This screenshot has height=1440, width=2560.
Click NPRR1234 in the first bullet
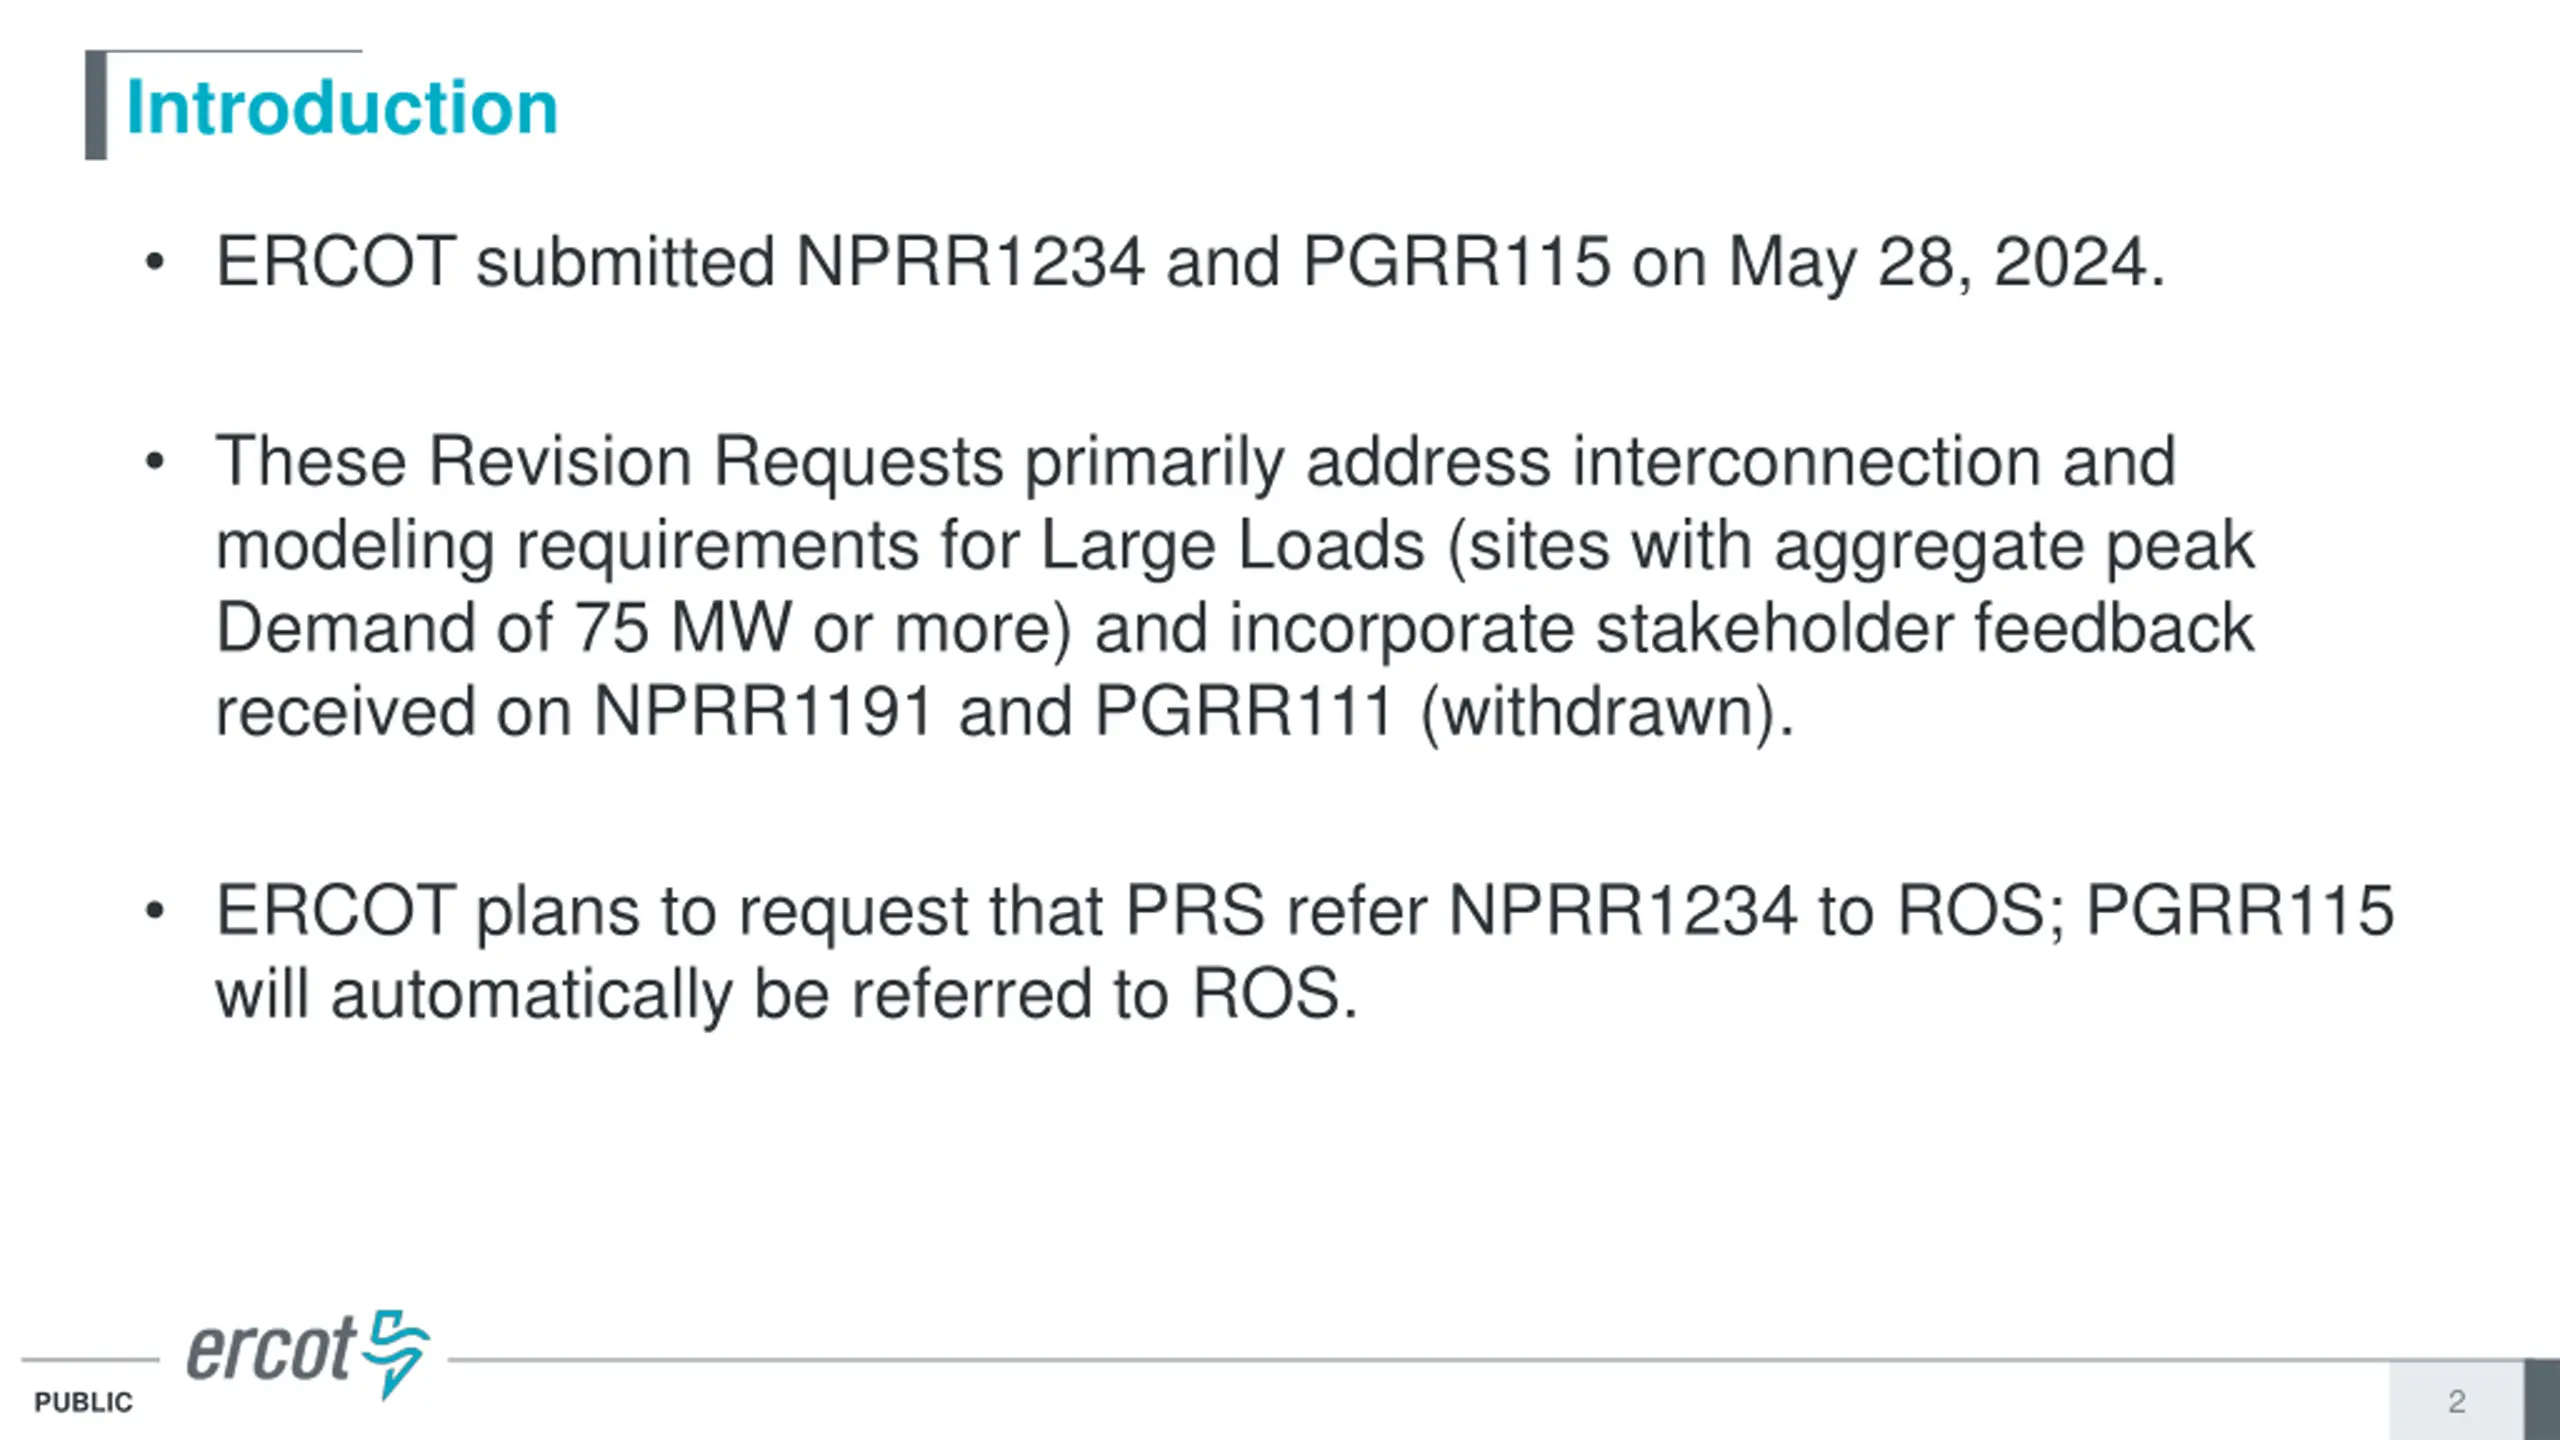click(970, 262)
